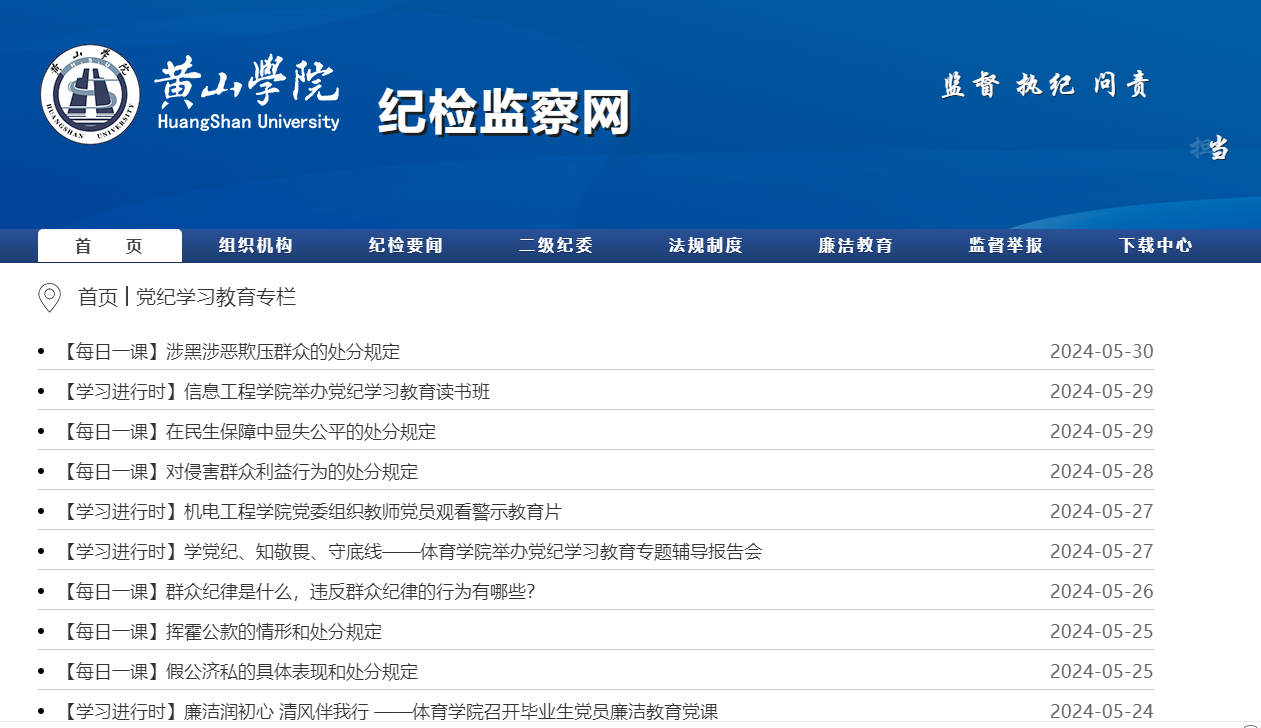1261x728 pixels.
Task: Go to 纪检要闻 section
Action: (405, 246)
